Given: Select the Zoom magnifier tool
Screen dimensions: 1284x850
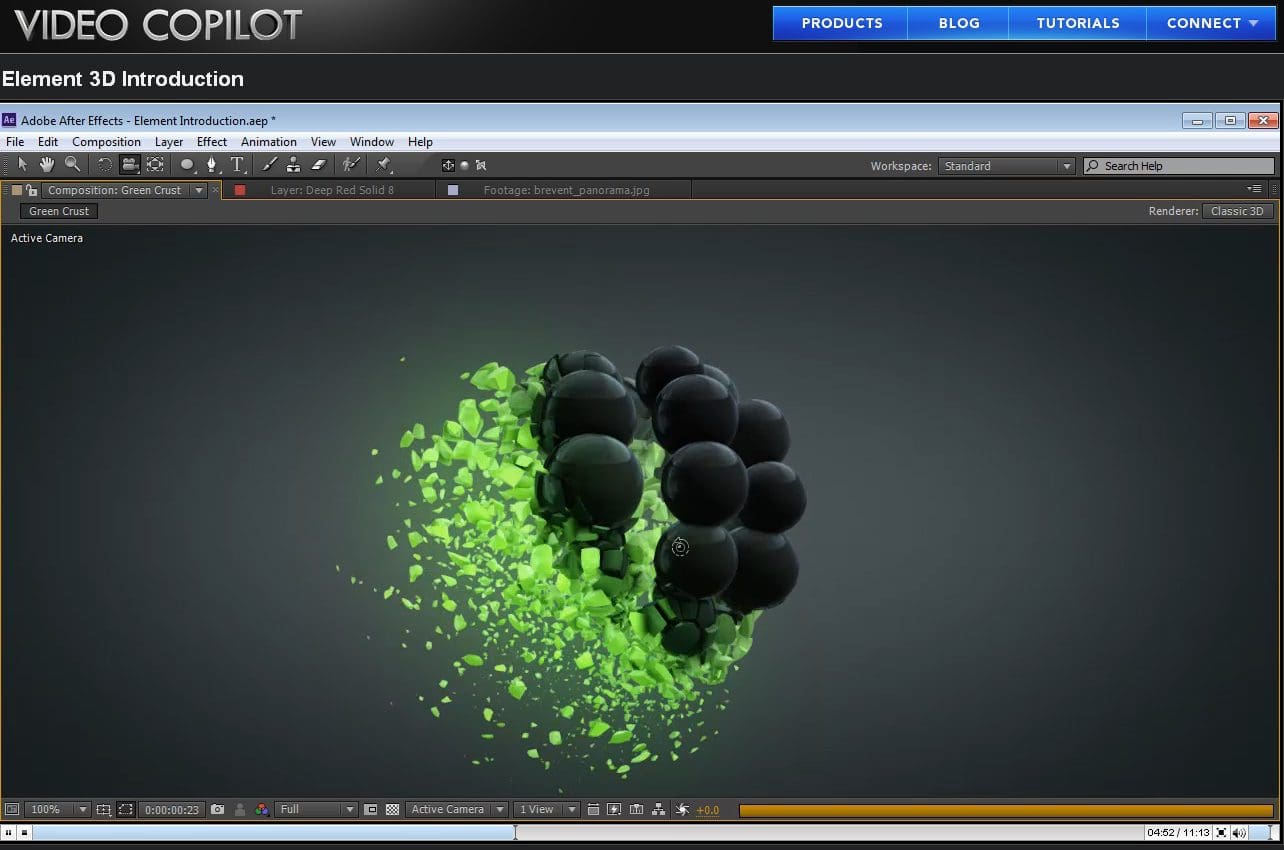Looking at the screenshot, I should (72, 165).
